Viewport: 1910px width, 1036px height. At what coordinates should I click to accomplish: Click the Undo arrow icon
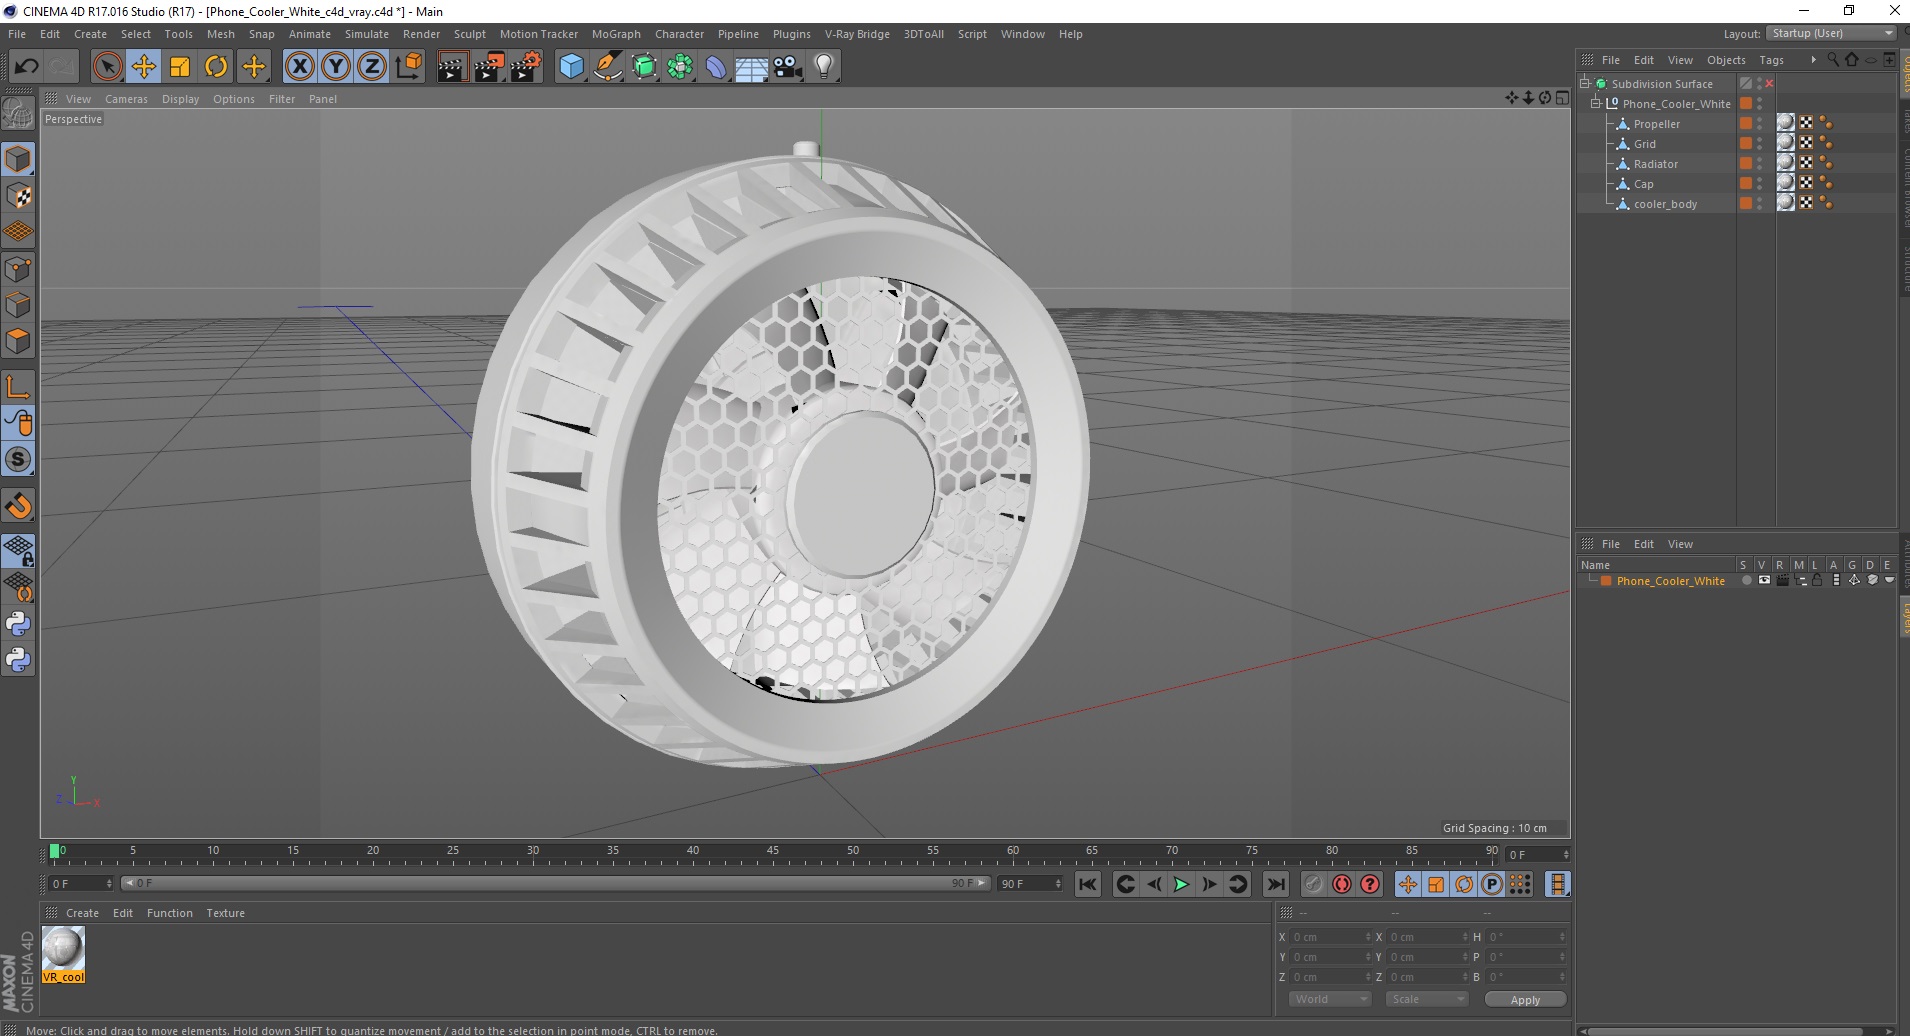click(26, 67)
